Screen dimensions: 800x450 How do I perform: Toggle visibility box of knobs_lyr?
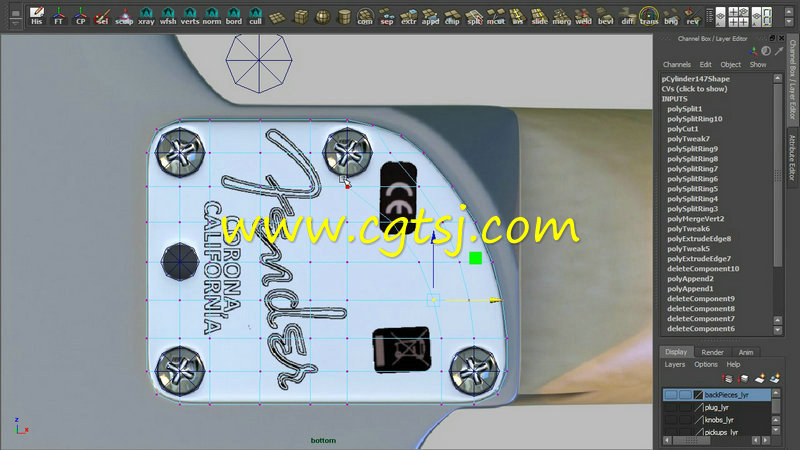click(x=670, y=420)
